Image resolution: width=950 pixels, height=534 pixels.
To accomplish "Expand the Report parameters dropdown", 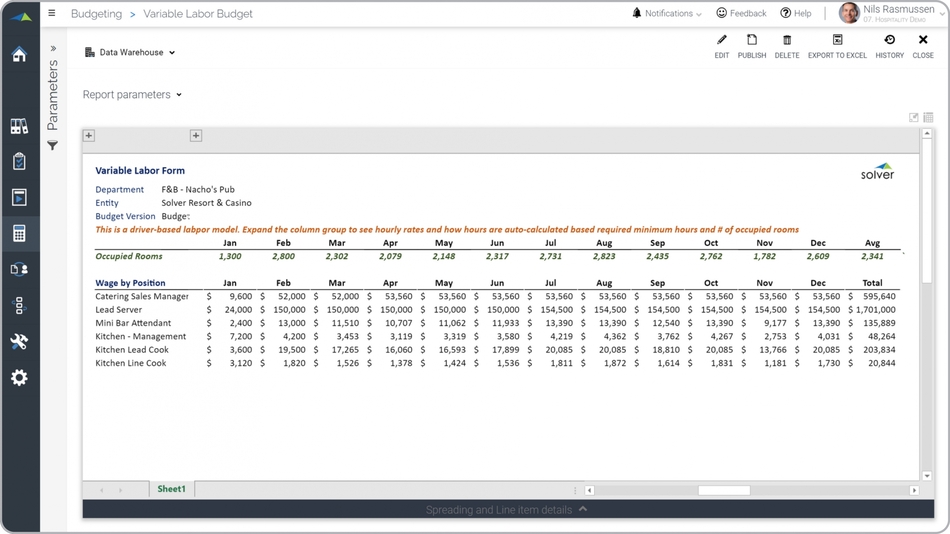I will coord(132,95).
